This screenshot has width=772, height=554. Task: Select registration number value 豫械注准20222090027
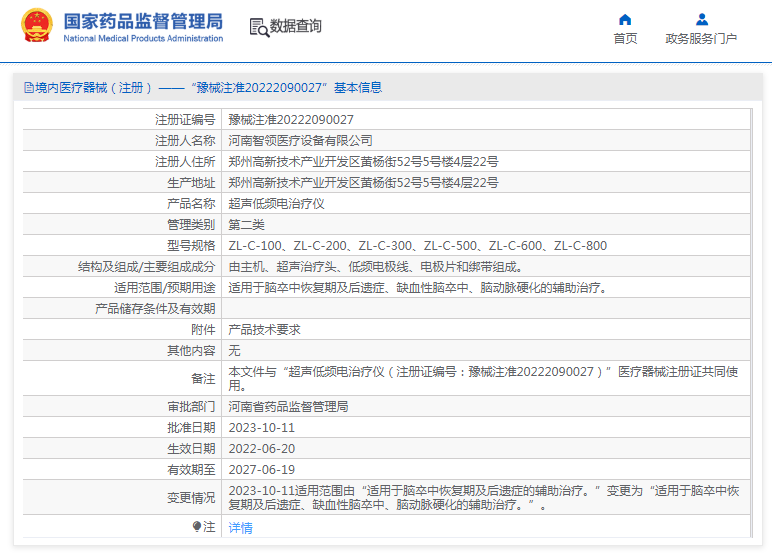[x=291, y=120]
